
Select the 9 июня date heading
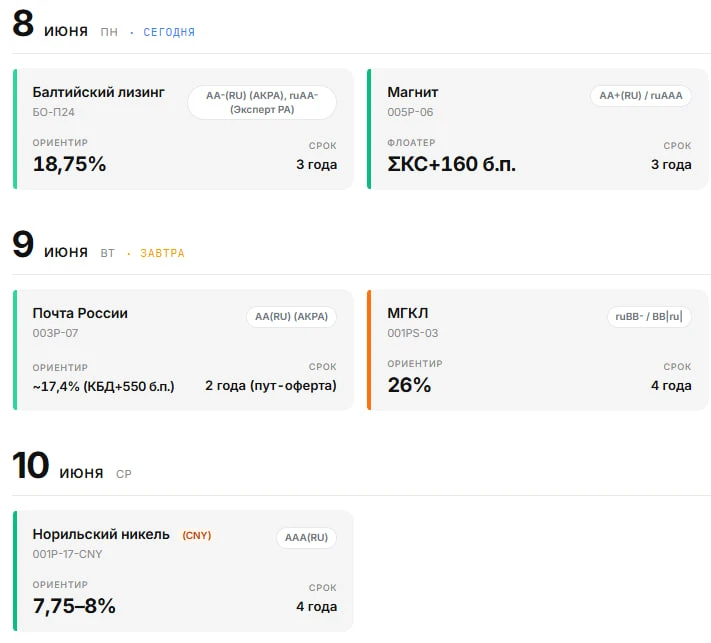50,245
